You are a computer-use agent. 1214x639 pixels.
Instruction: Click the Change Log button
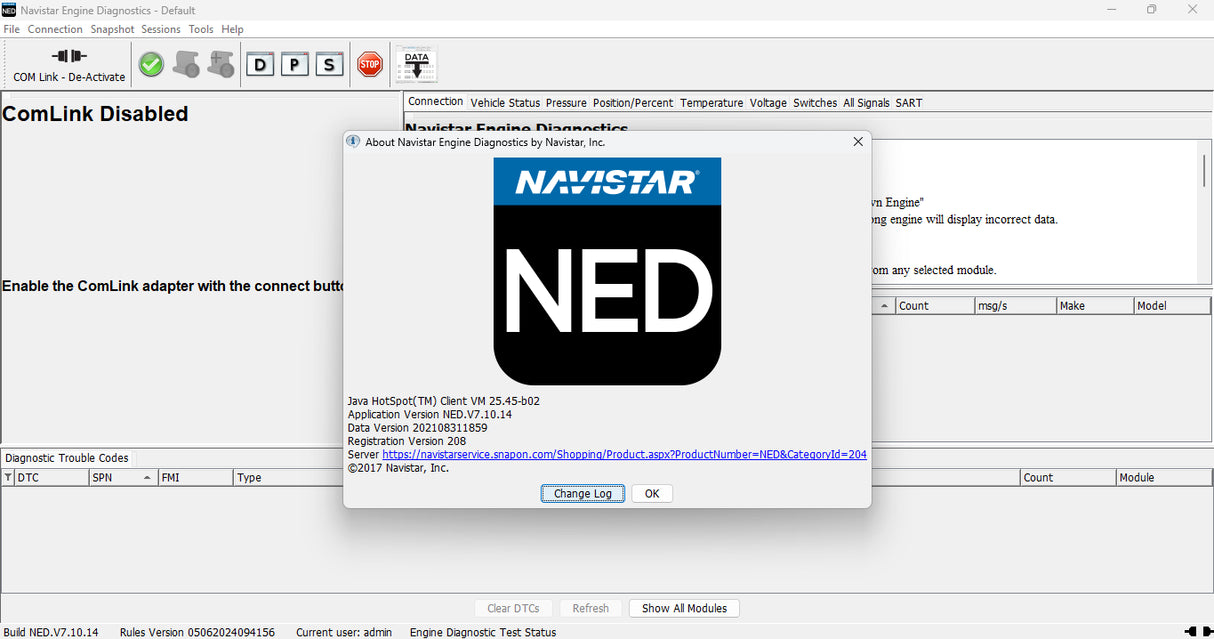583,493
